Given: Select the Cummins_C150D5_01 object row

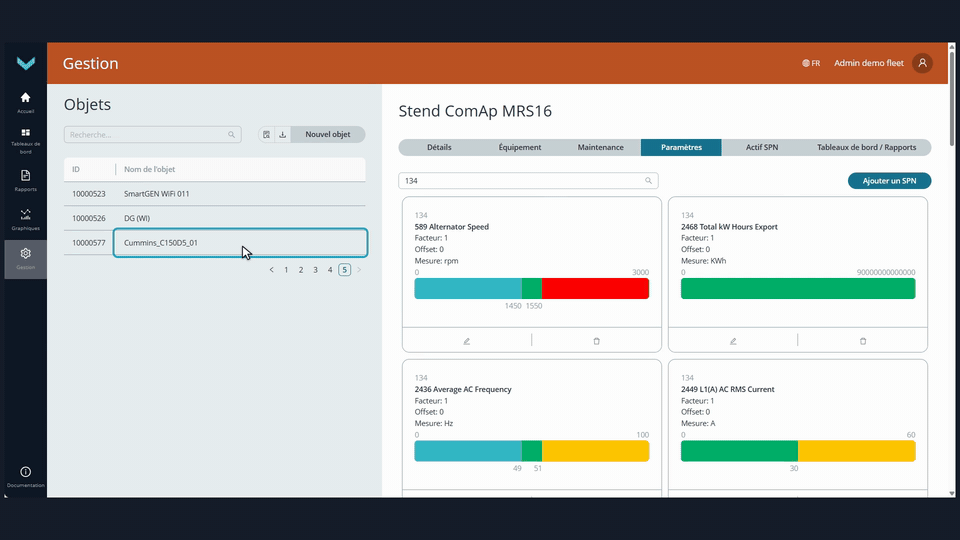Looking at the screenshot, I should click(x=215, y=242).
